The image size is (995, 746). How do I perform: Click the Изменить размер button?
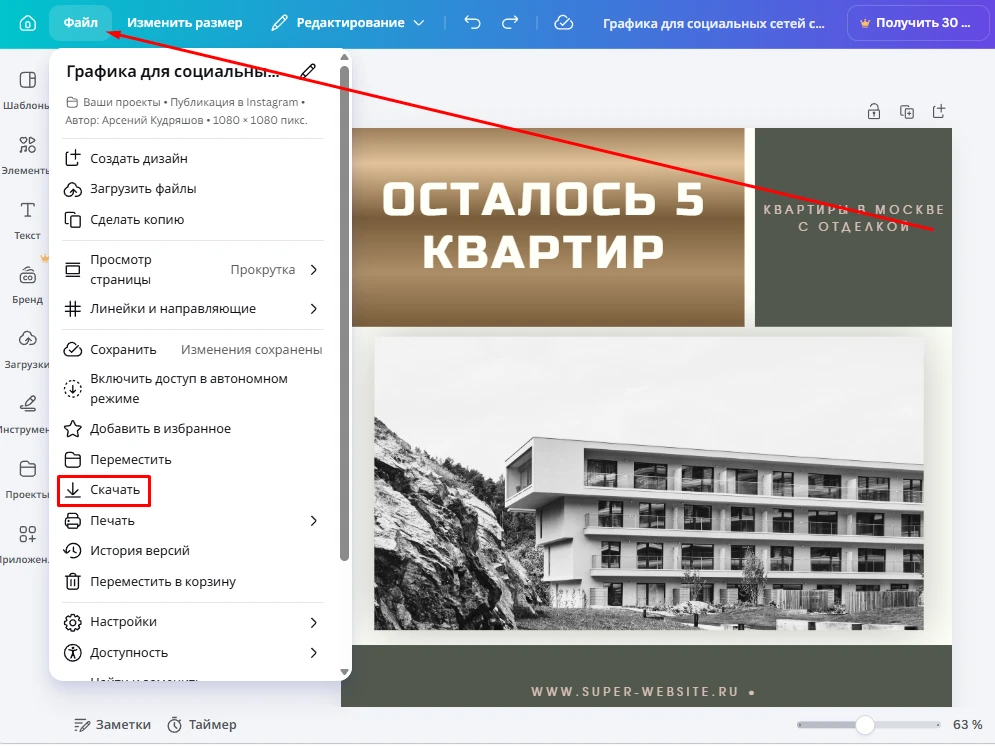coord(185,23)
